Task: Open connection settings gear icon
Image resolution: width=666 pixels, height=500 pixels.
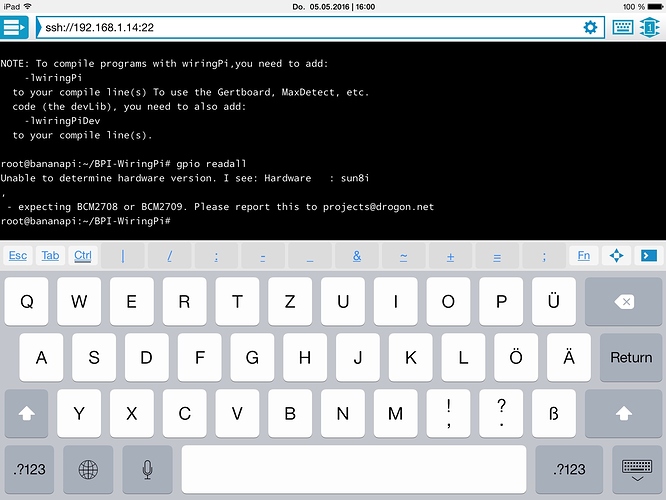Action: coord(590,28)
